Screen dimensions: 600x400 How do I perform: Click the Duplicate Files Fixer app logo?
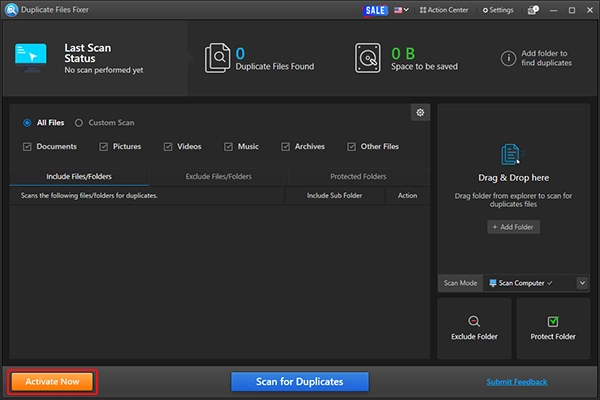(x=11, y=10)
